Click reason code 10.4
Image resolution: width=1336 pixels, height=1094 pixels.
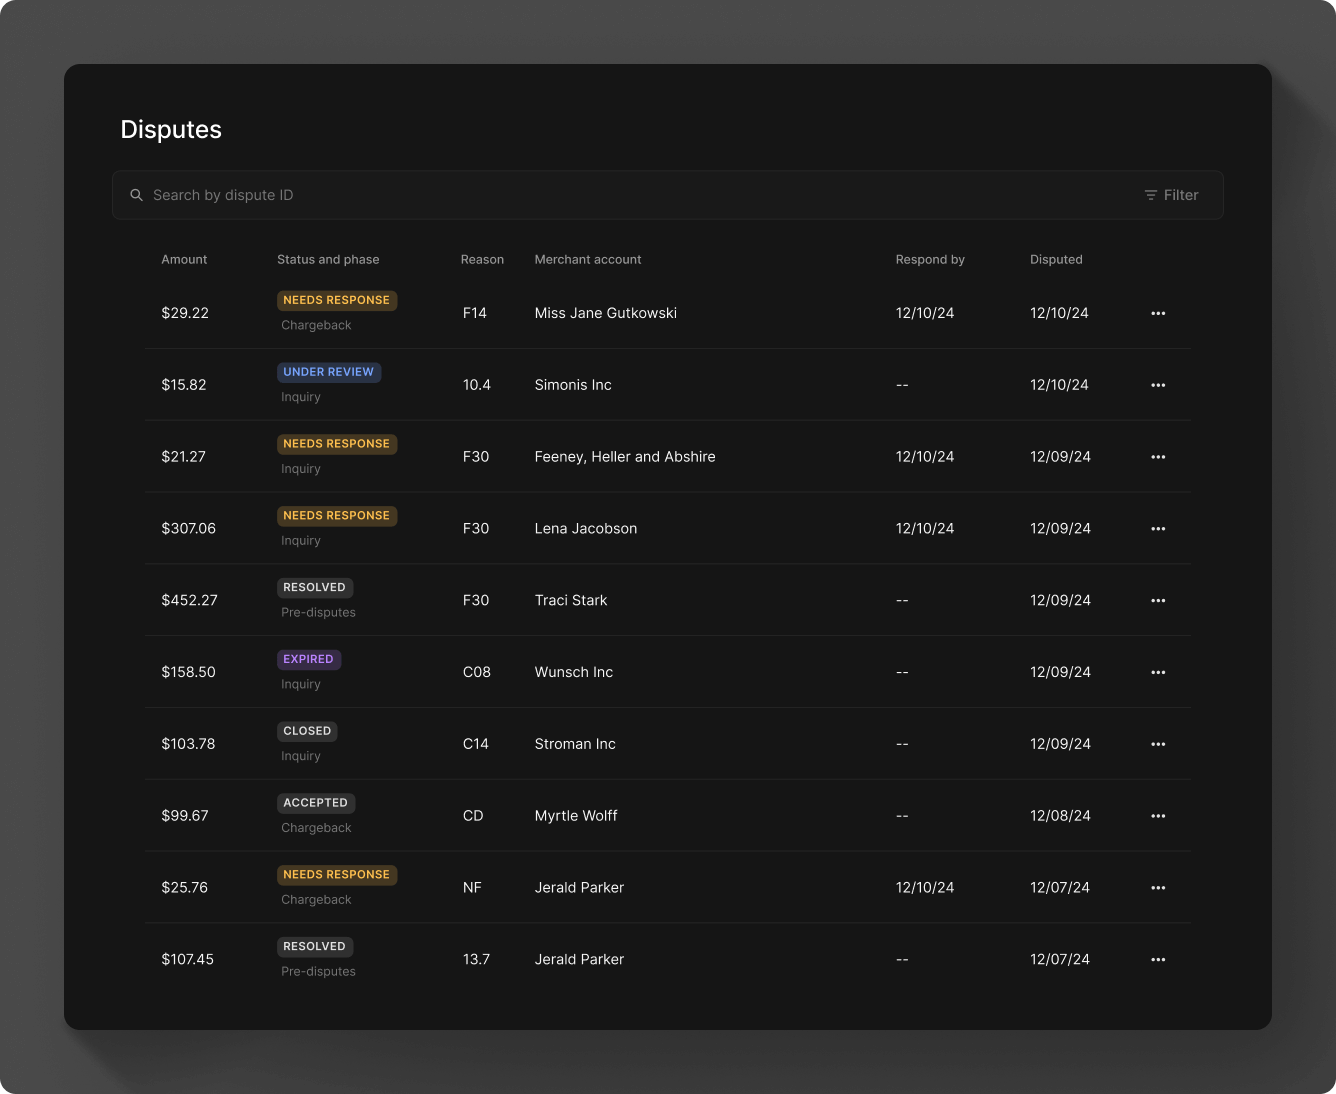477,385
